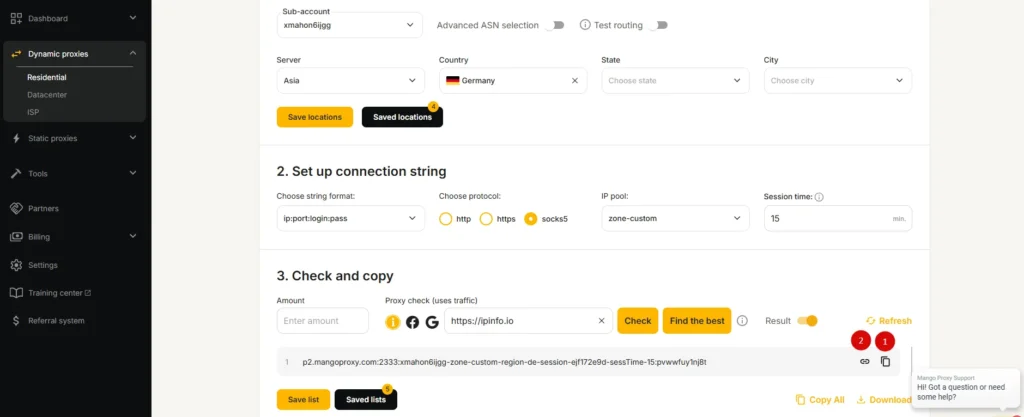Click the Dashboard grid icon
1024x417 pixels.
click(18, 18)
